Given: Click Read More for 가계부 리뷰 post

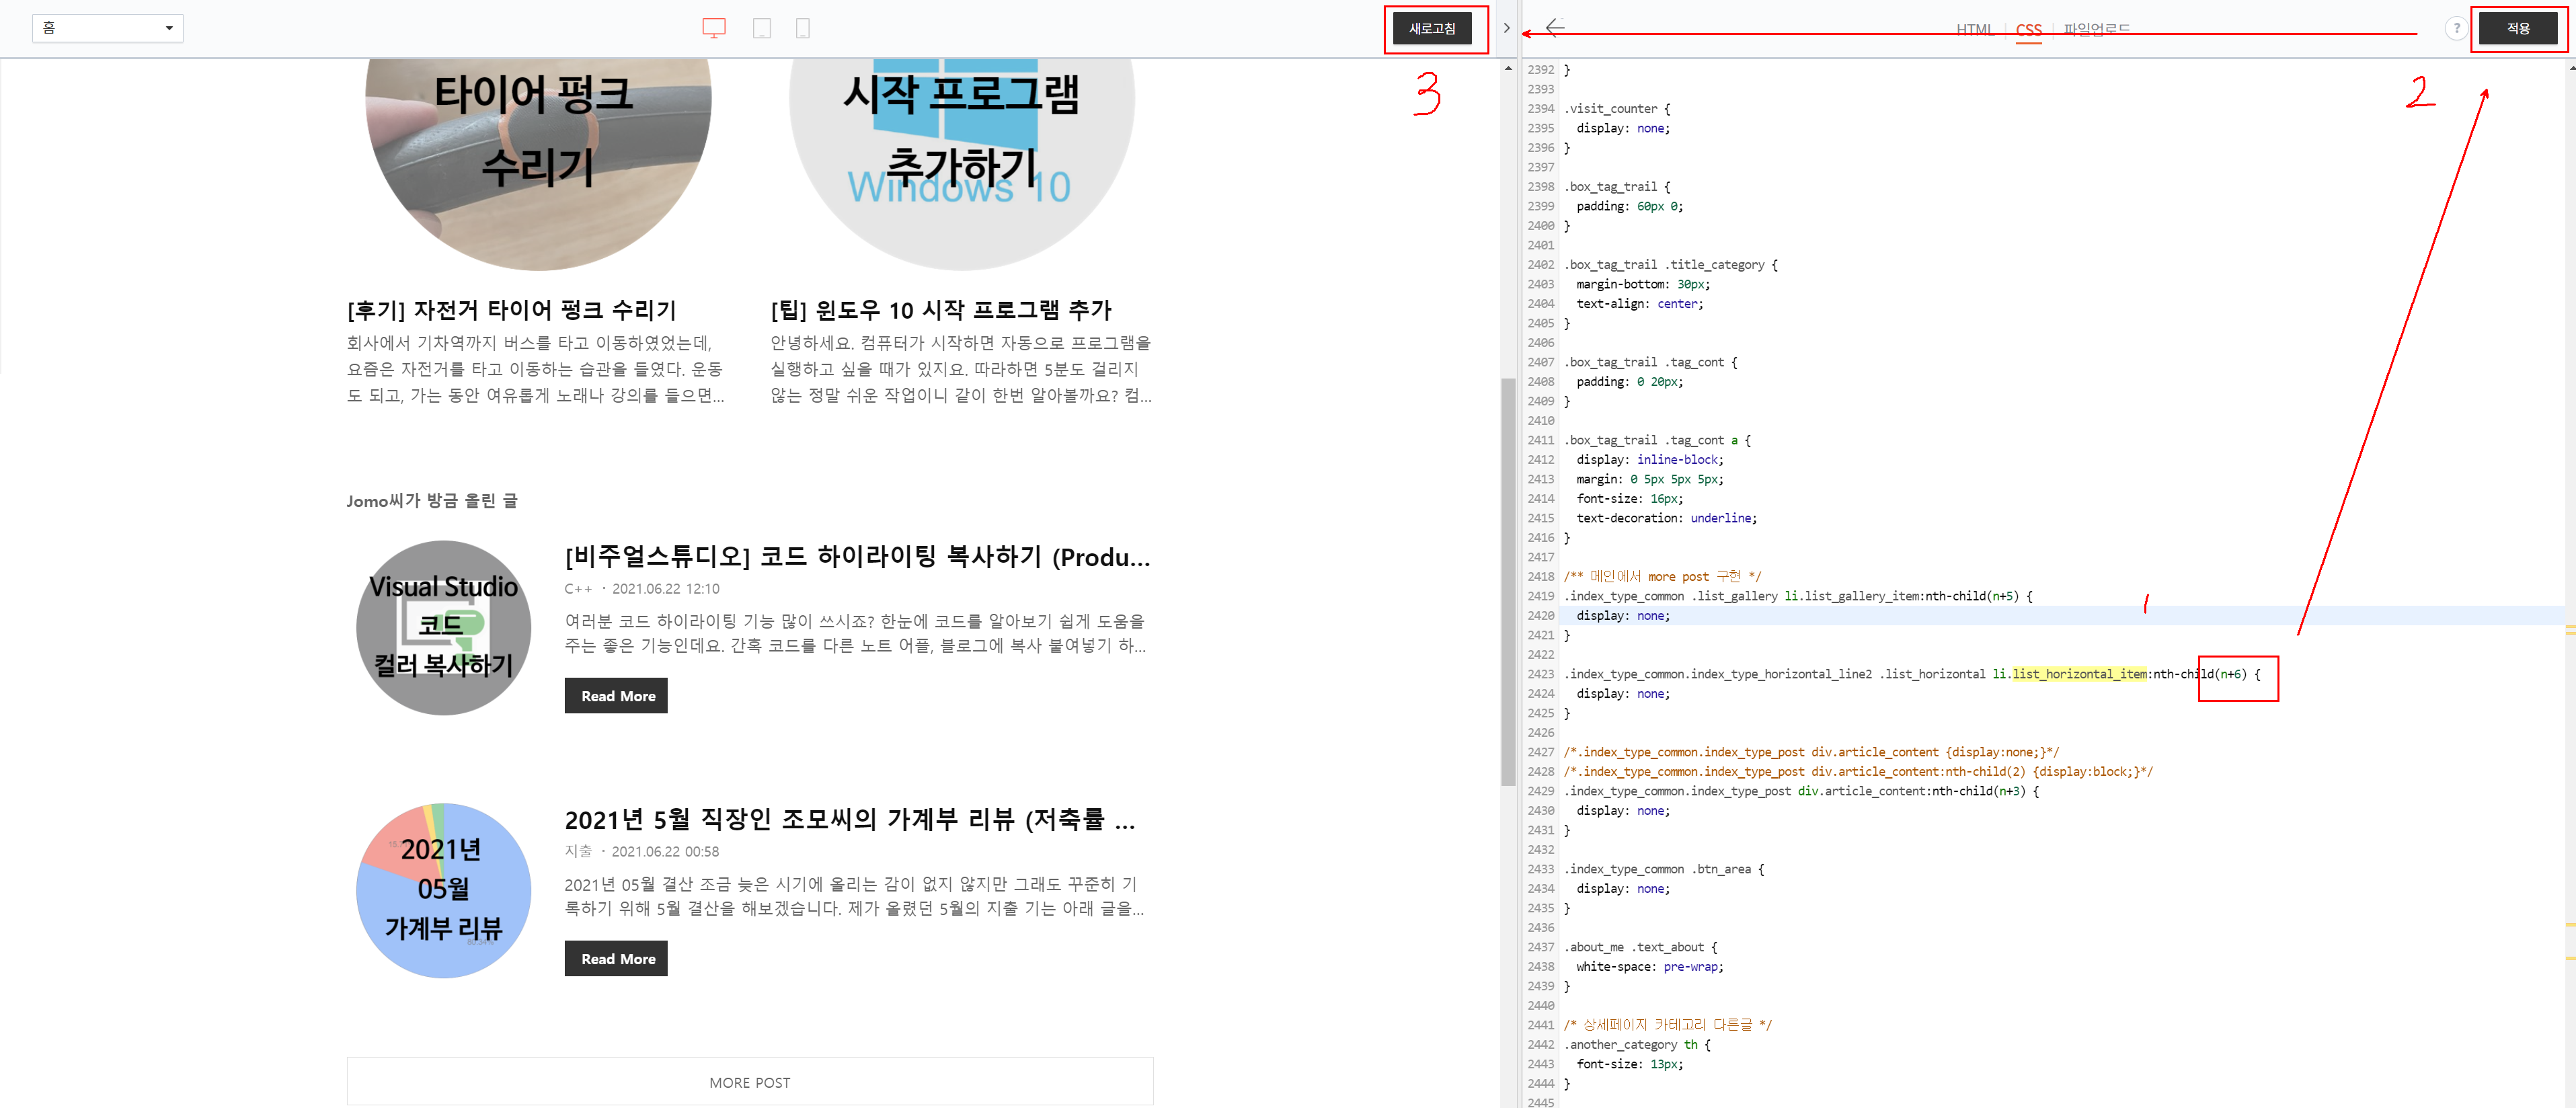Looking at the screenshot, I should tap(617, 959).
